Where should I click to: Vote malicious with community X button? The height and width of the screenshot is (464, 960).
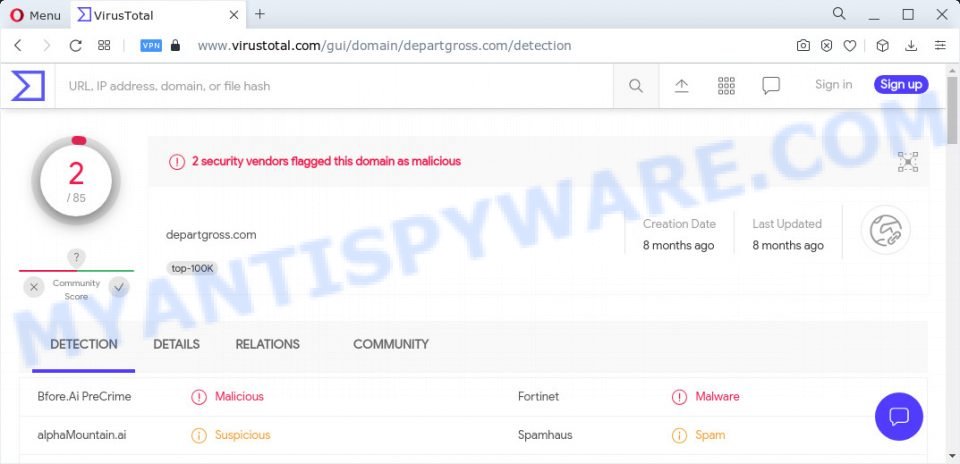(x=34, y=286)
